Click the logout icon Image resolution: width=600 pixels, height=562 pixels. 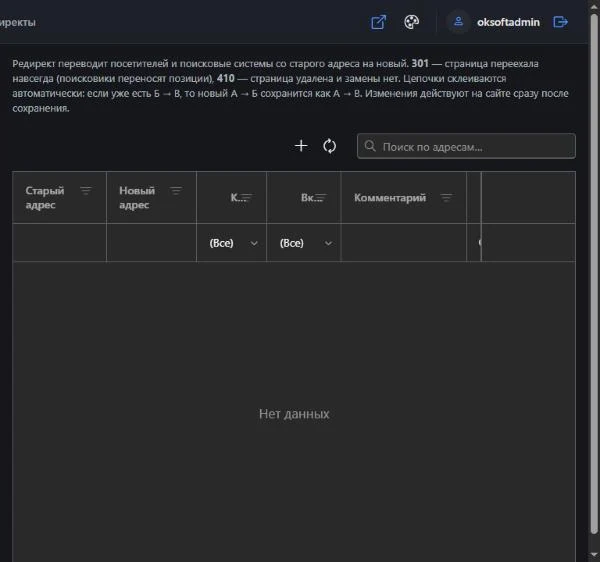[x=560, y=22]
